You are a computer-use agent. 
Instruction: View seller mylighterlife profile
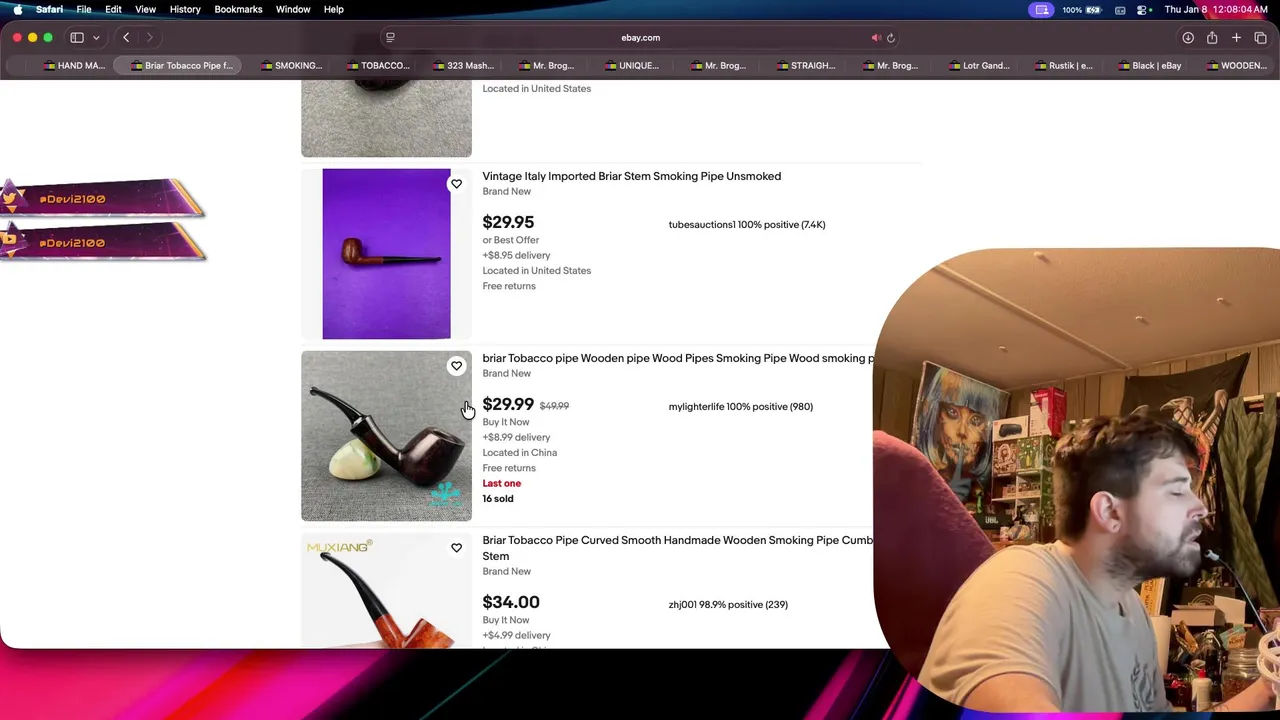[740, 407]
